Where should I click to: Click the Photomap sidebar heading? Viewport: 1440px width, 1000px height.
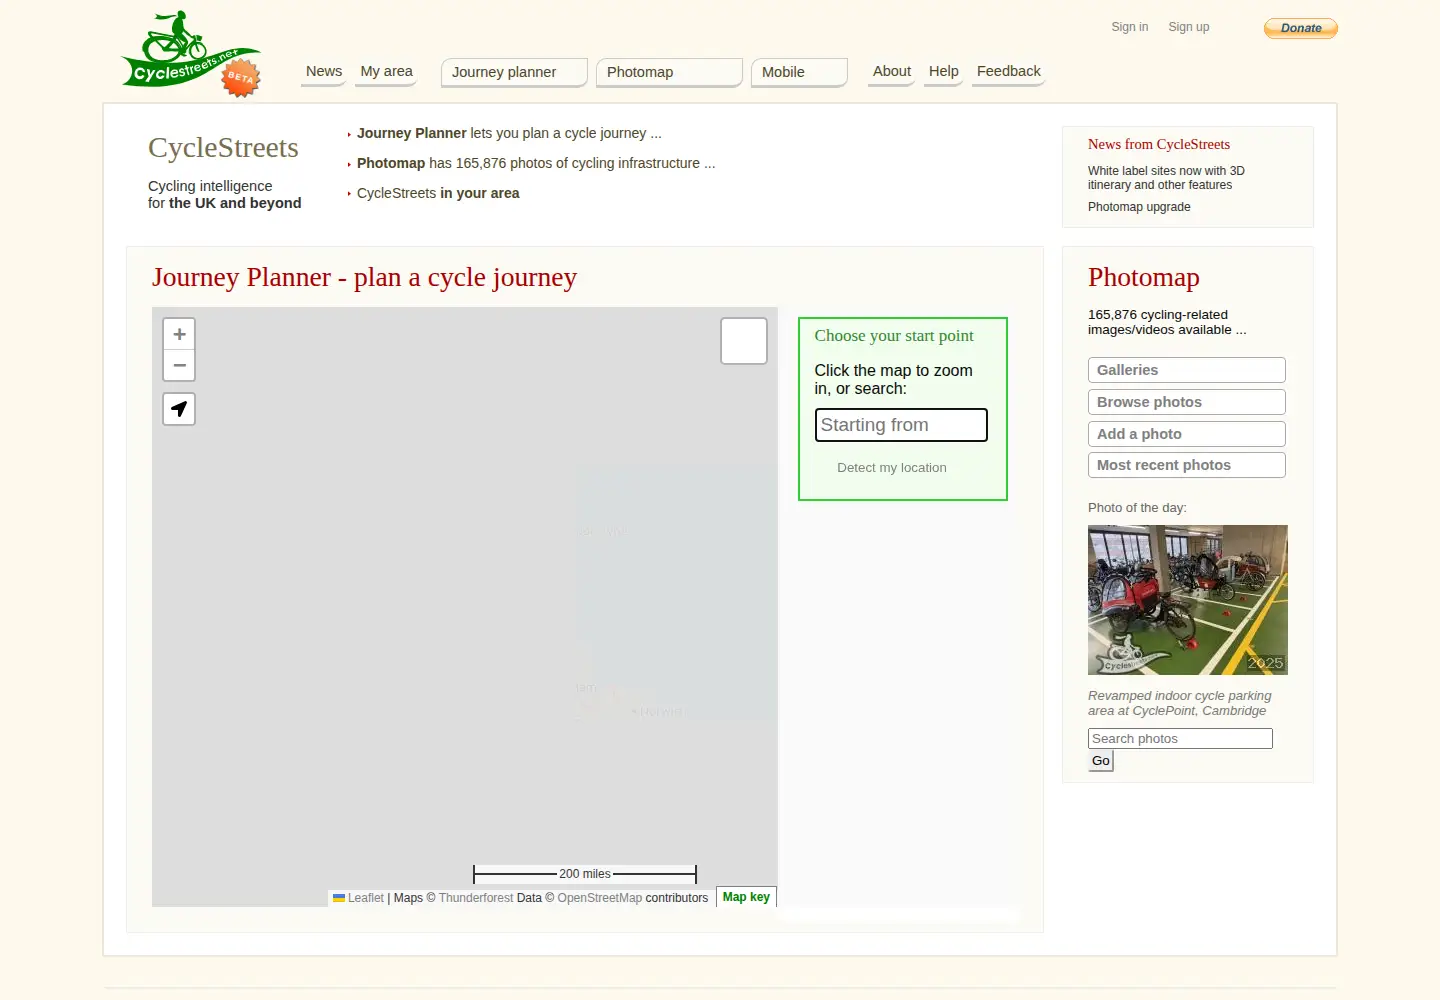tap(1143, 277)
